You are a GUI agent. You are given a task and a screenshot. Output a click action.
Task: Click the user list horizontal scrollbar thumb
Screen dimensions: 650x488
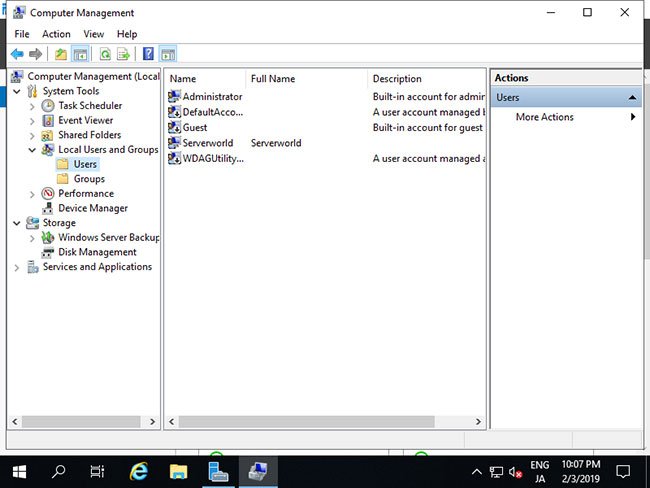306,422
